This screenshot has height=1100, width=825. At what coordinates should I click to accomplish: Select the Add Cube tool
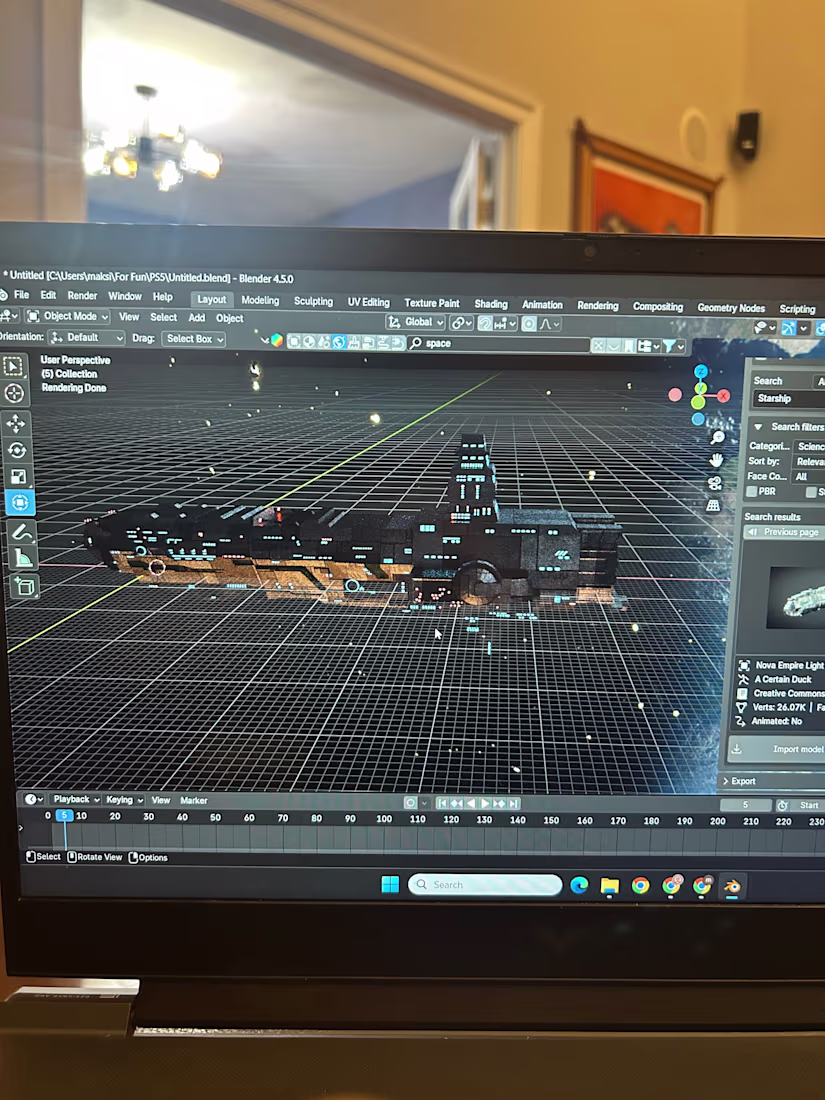click(25, 586)
